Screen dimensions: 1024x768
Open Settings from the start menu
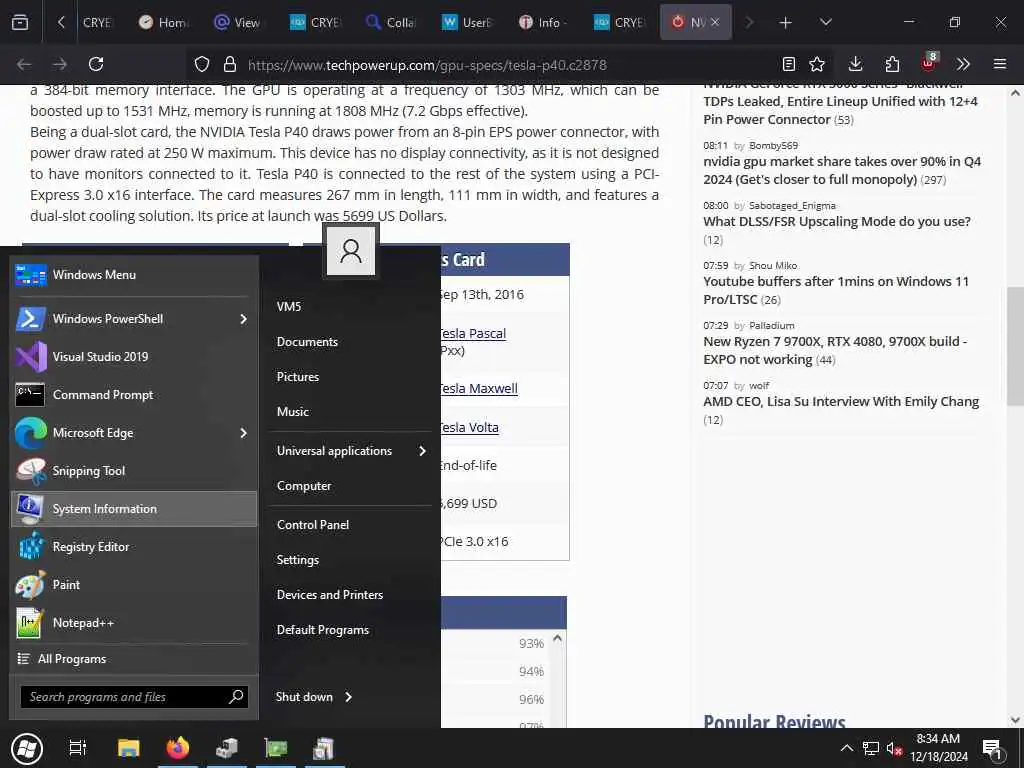(x=298, y=560)
